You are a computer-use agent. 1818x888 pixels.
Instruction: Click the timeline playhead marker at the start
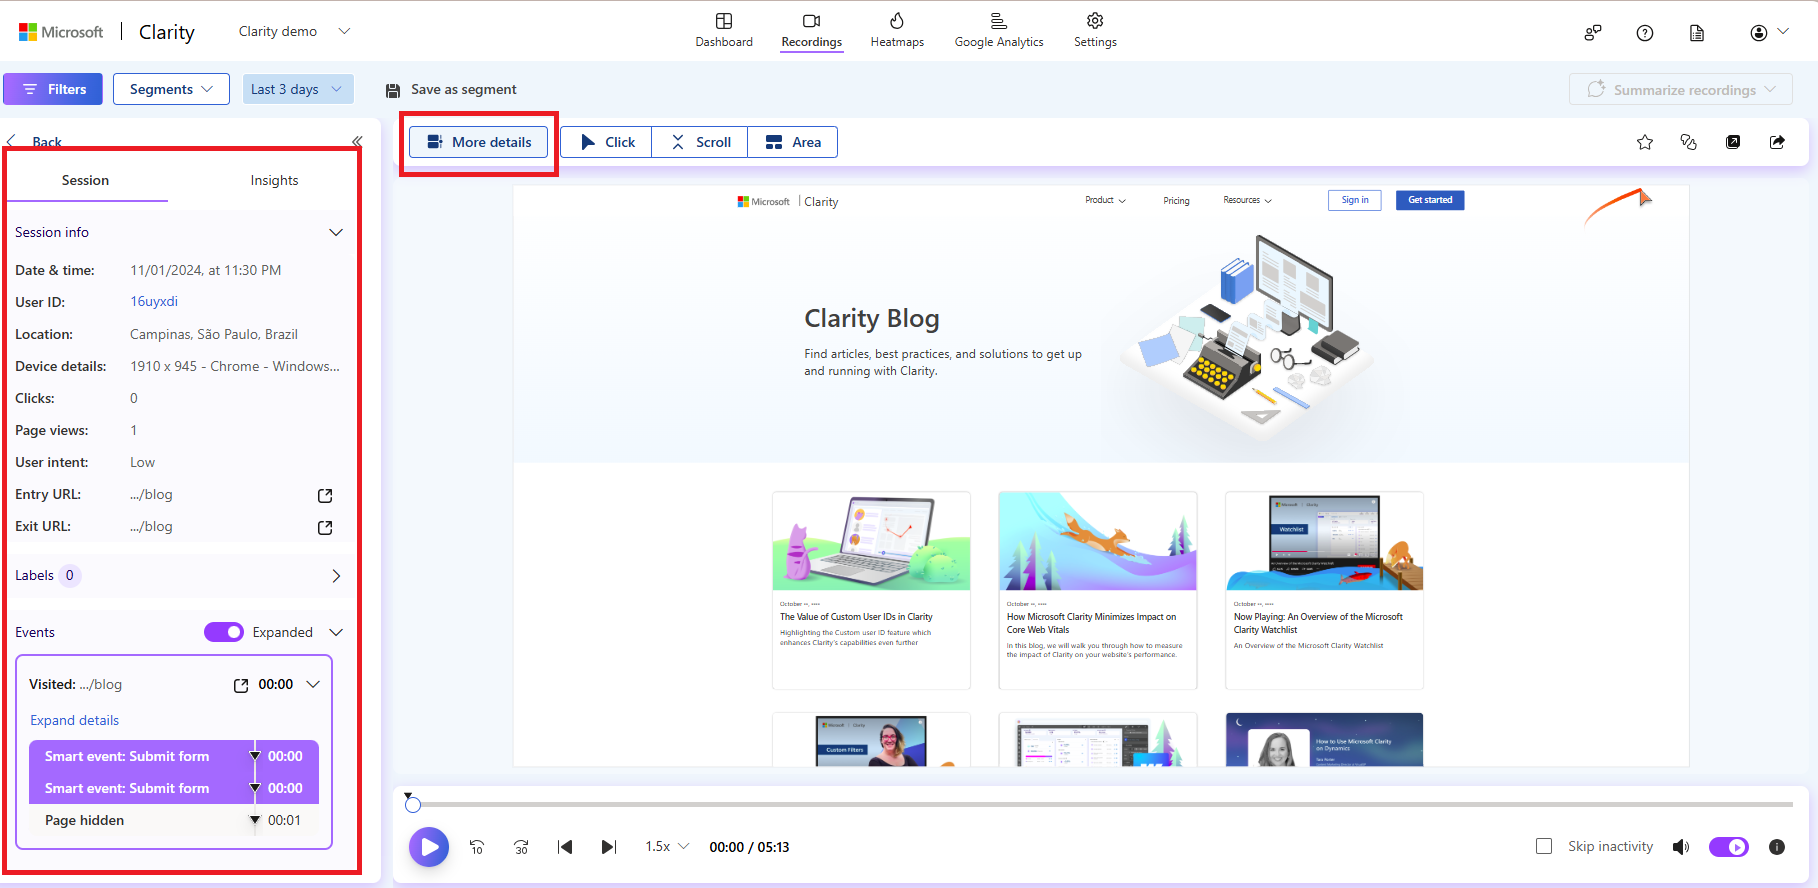412,803
